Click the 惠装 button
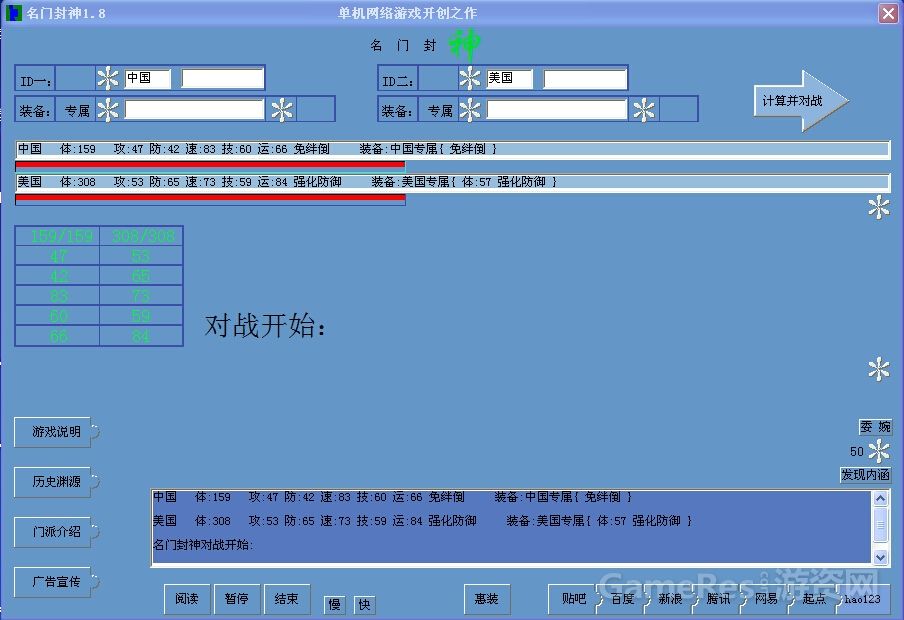Screen dimensions: 904x620 point(486,599)
